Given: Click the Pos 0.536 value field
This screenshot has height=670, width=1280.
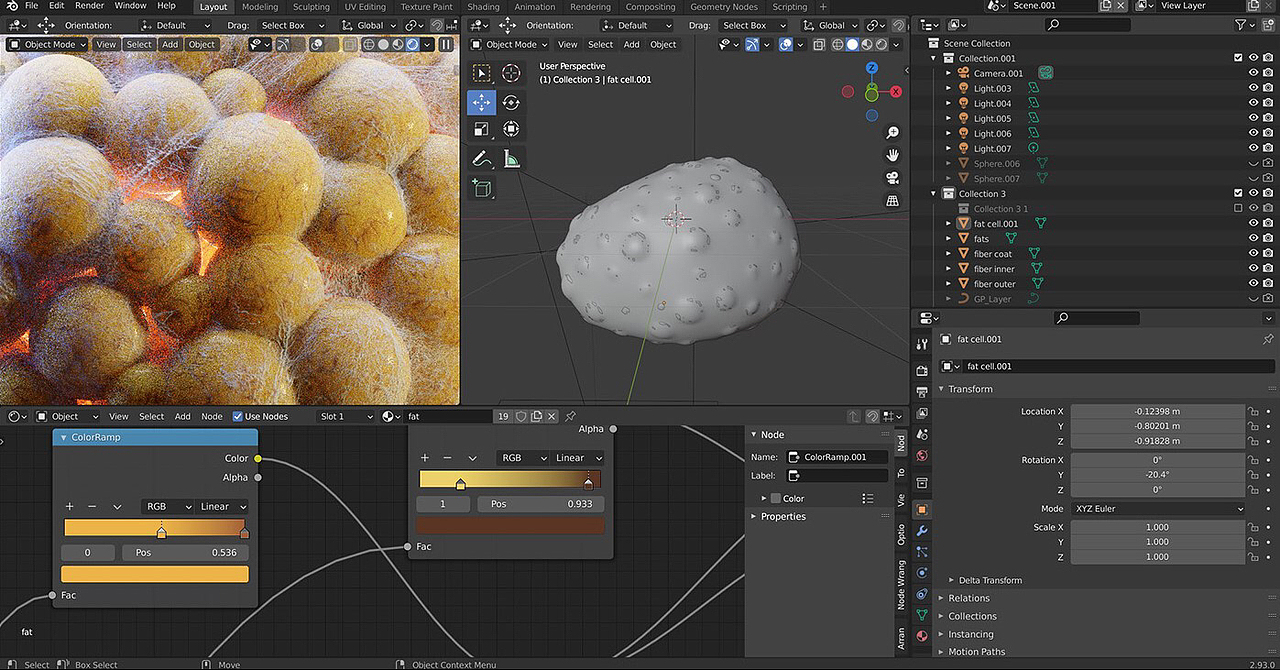Looking at the screenshot, I should tap(185, 552).
